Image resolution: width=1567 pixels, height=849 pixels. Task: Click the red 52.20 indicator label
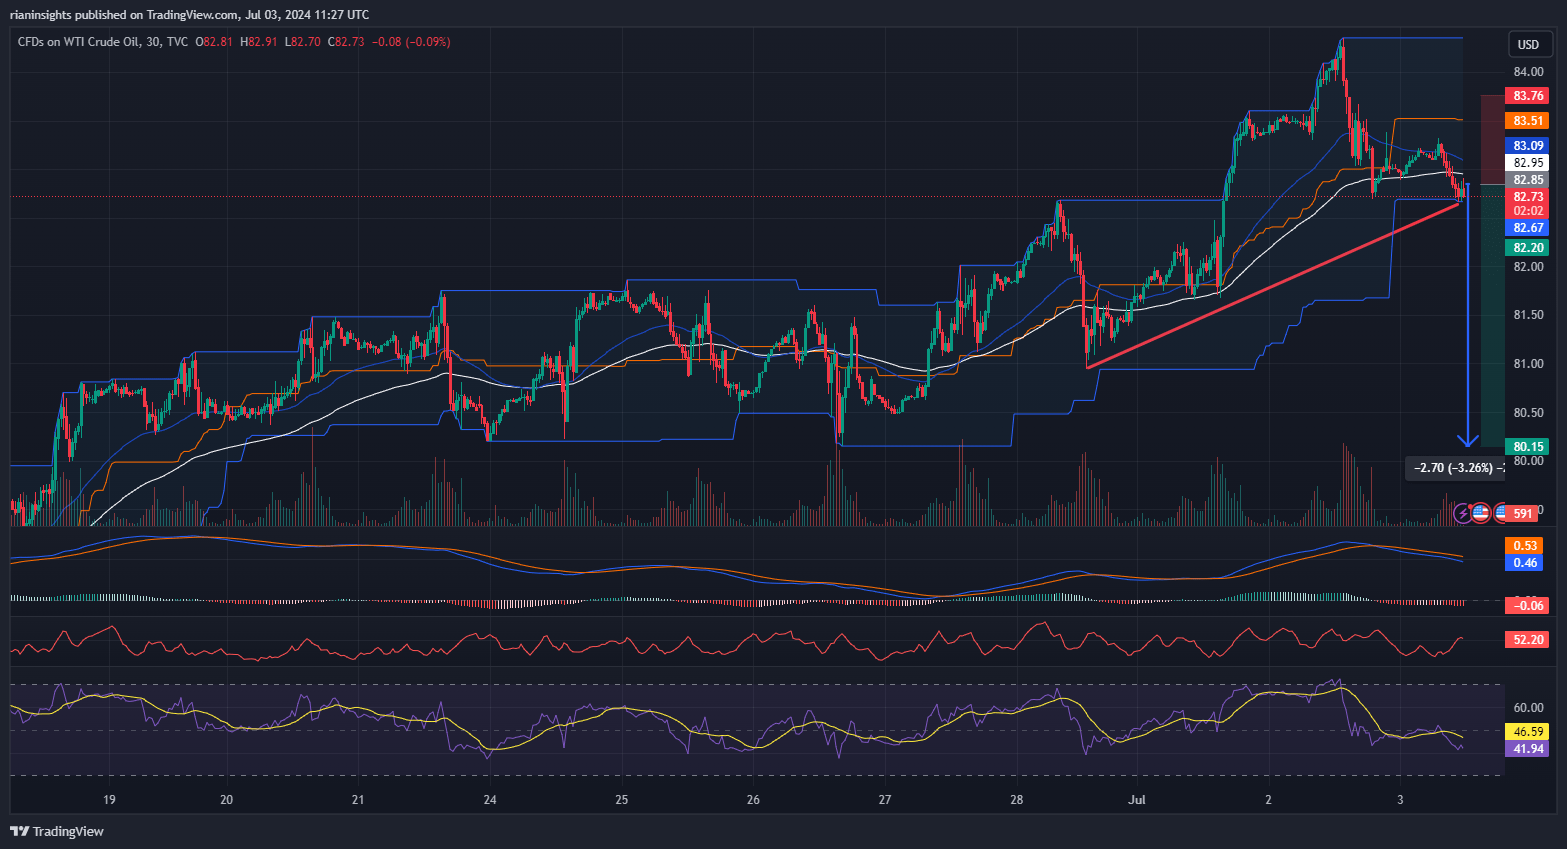tap(1528, 640)
